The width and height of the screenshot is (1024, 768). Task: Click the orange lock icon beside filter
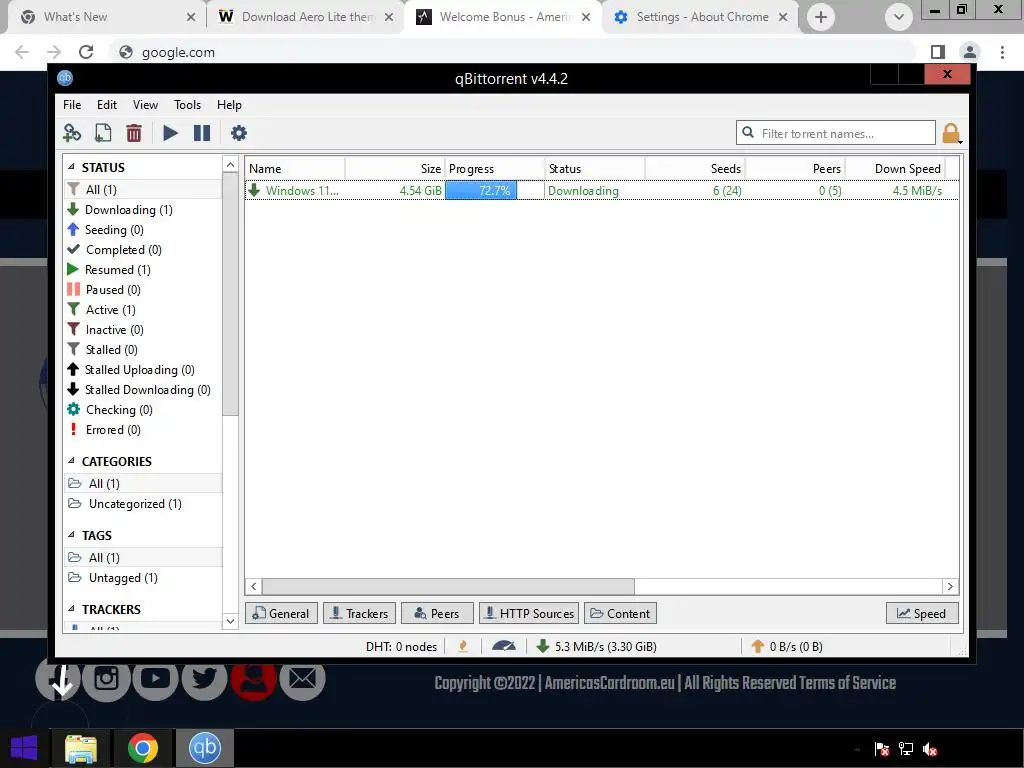(951, 133)
